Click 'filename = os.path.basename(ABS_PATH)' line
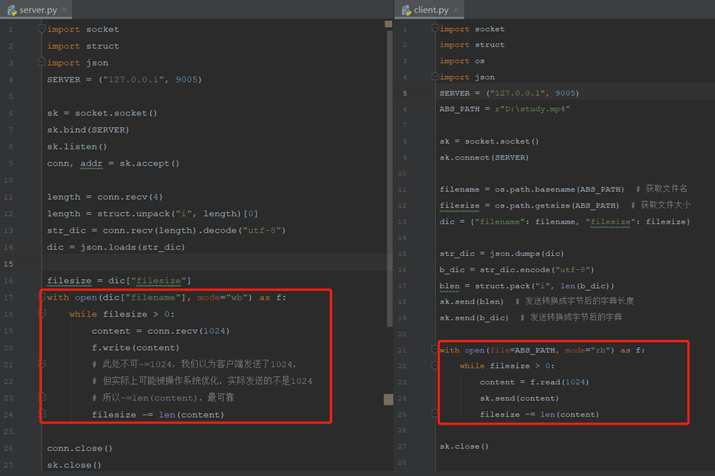This screenshot has height=476, width=715. point(532,189)
